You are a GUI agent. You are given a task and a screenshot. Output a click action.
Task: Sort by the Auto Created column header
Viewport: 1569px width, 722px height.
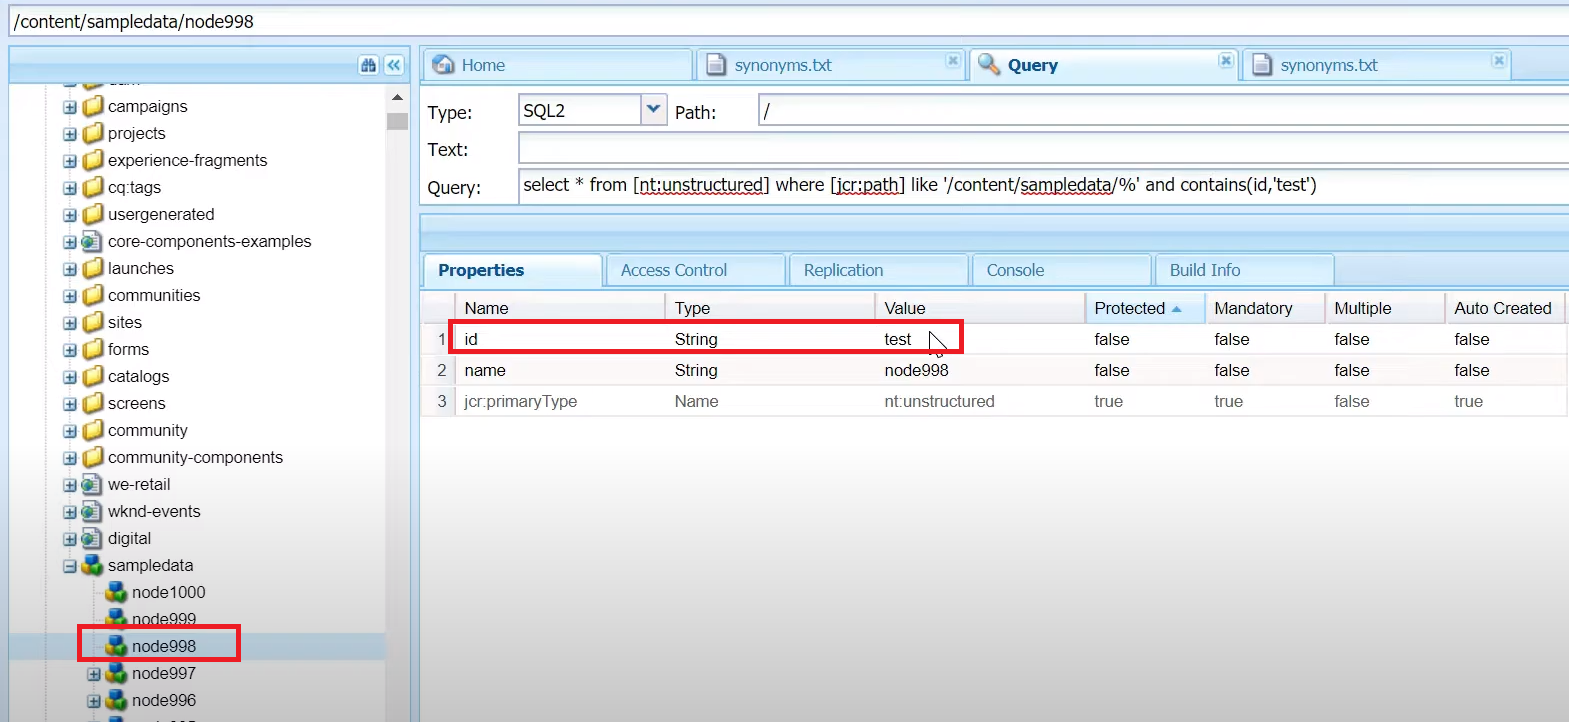tap(1504, 308)
